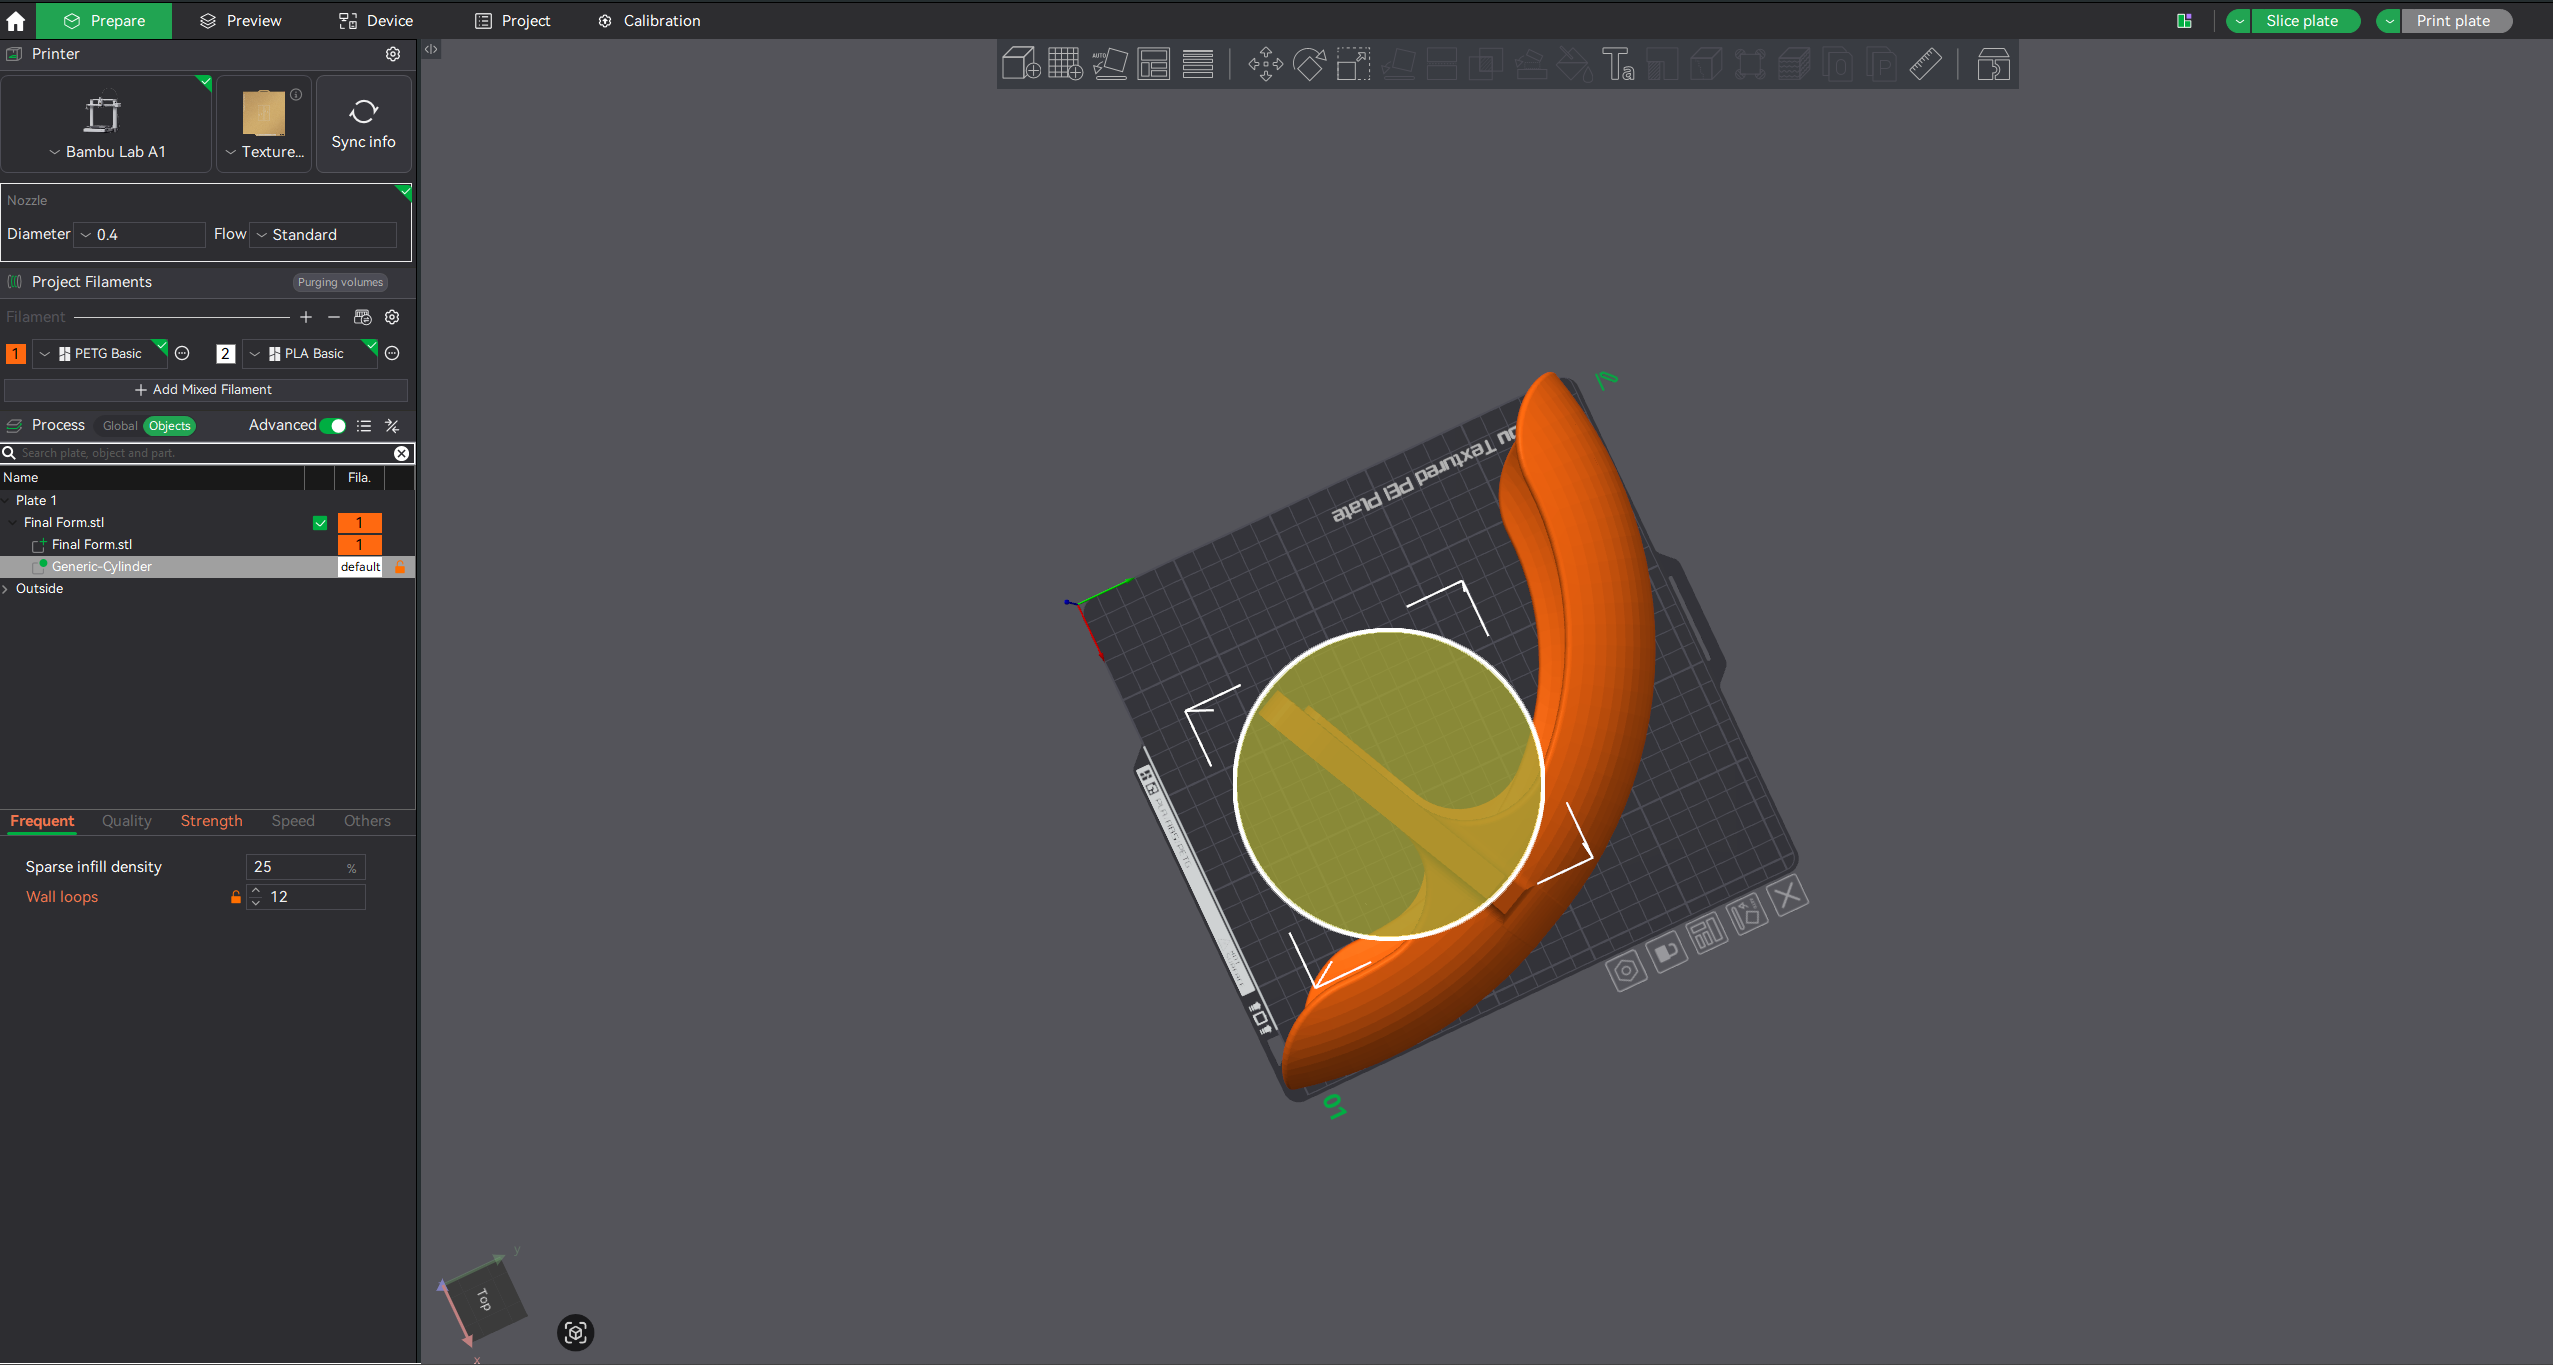Open the Flow Standard dropdown
Viewport: 2553px width, 1365px height.
click(323, 235)
